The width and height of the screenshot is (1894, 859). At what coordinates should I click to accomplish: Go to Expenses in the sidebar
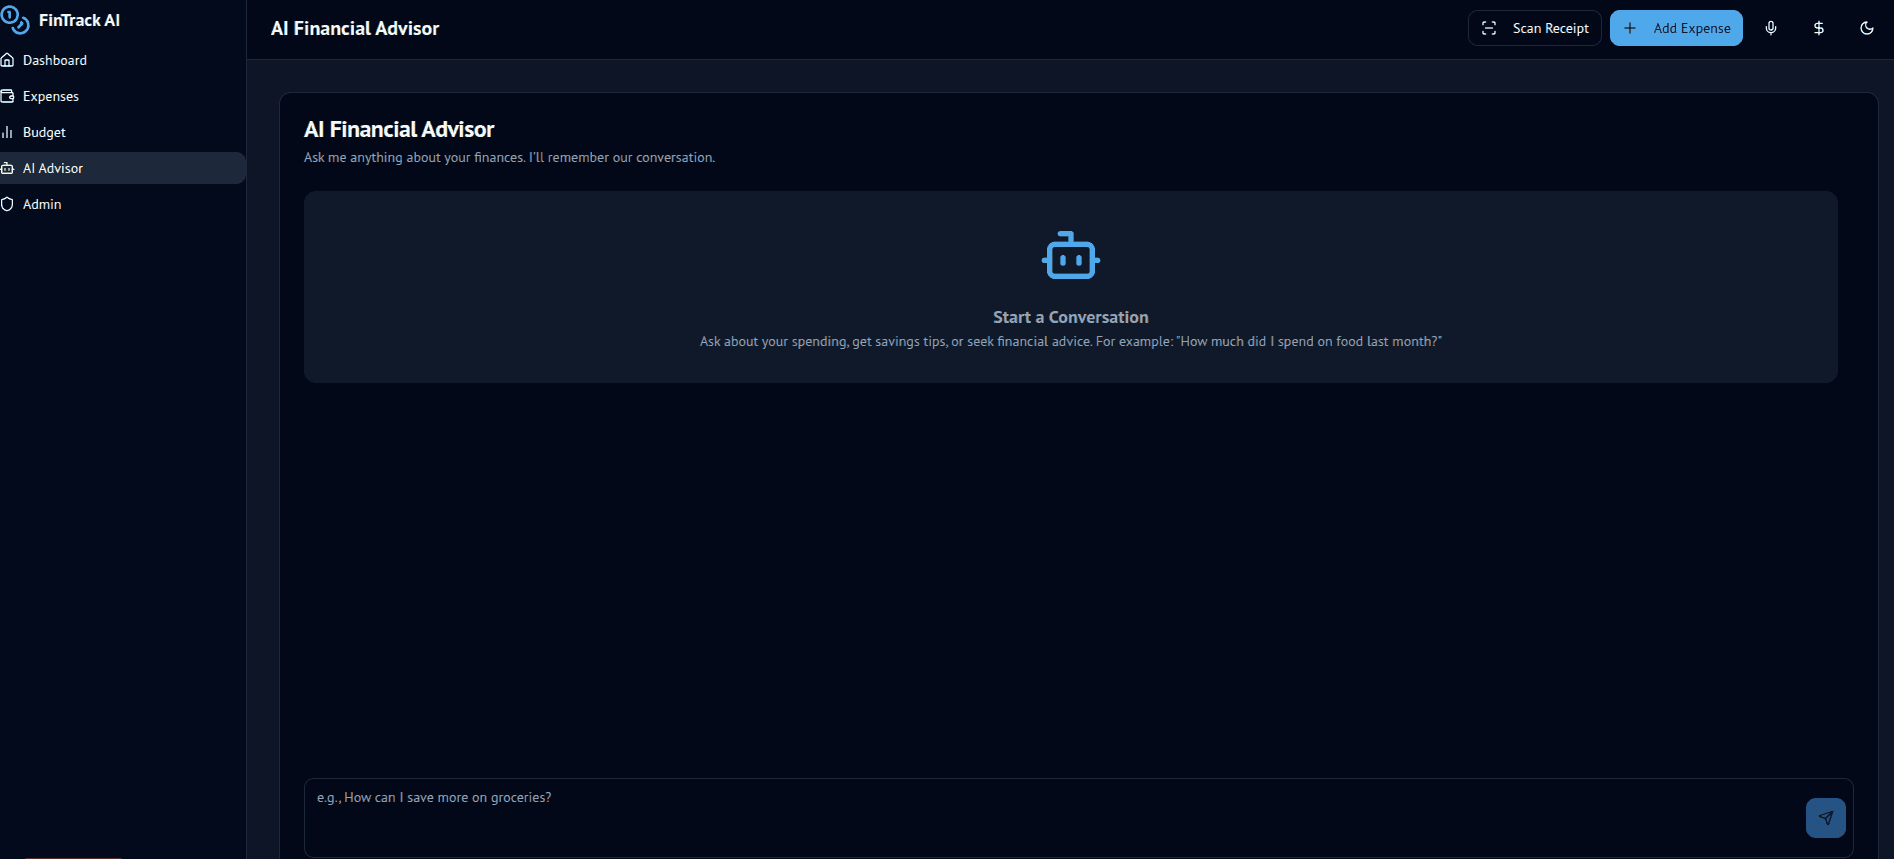point(123,96)
